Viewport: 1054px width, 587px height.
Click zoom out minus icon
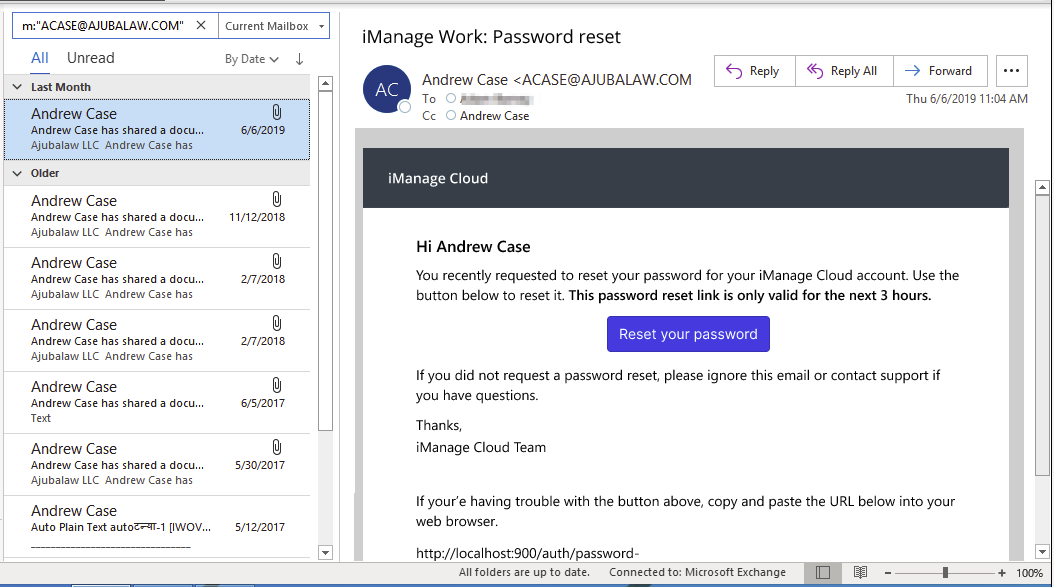point(888,573)
